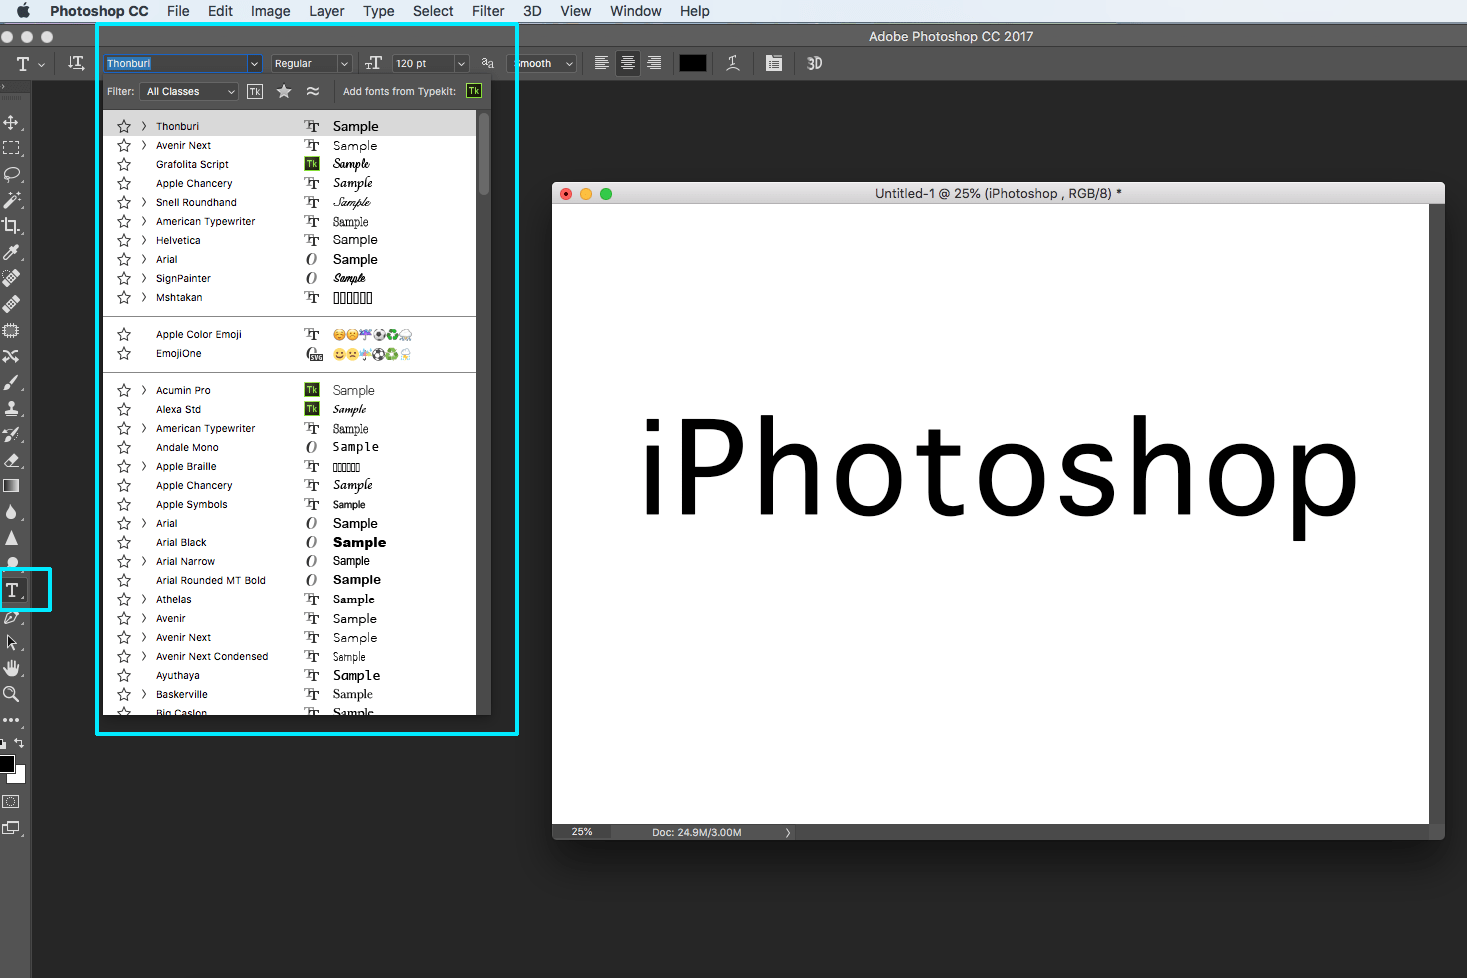The width and height of the screenshot is (1467, 978).
Task: Click the foreground color swatch
Action: tap(7, 764)
